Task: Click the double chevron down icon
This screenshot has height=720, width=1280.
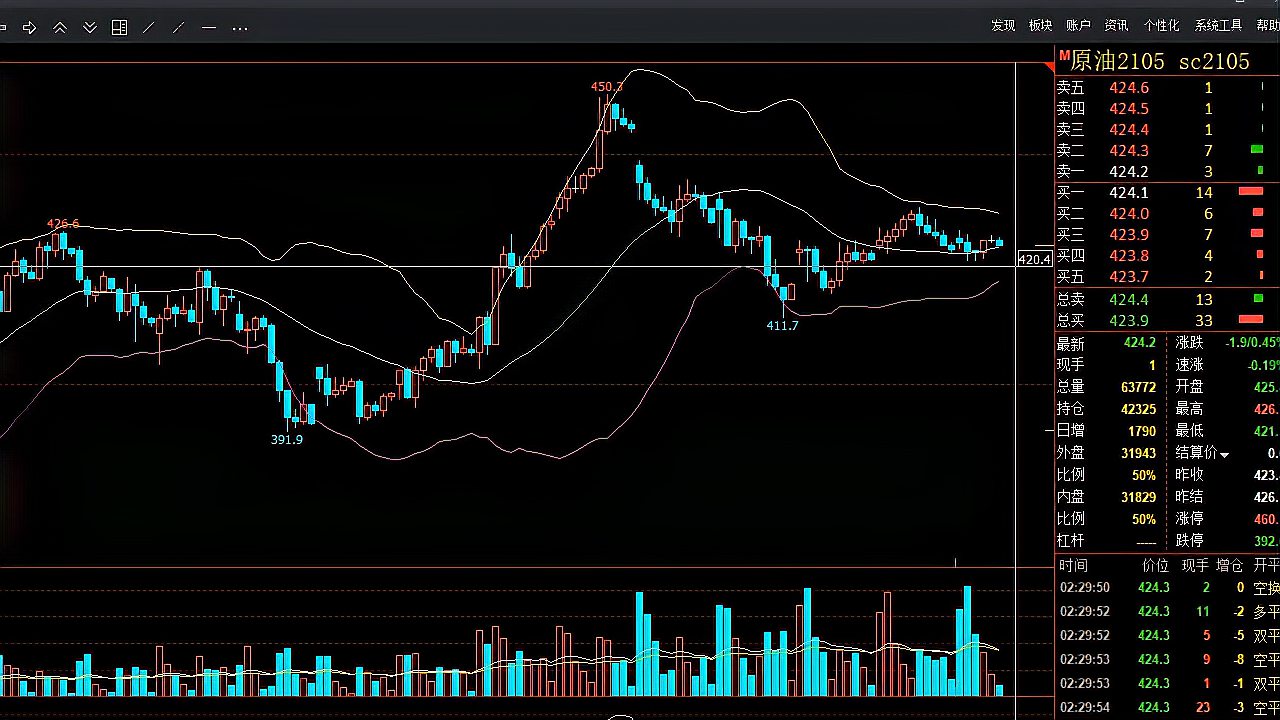Action: coord(90,28)
